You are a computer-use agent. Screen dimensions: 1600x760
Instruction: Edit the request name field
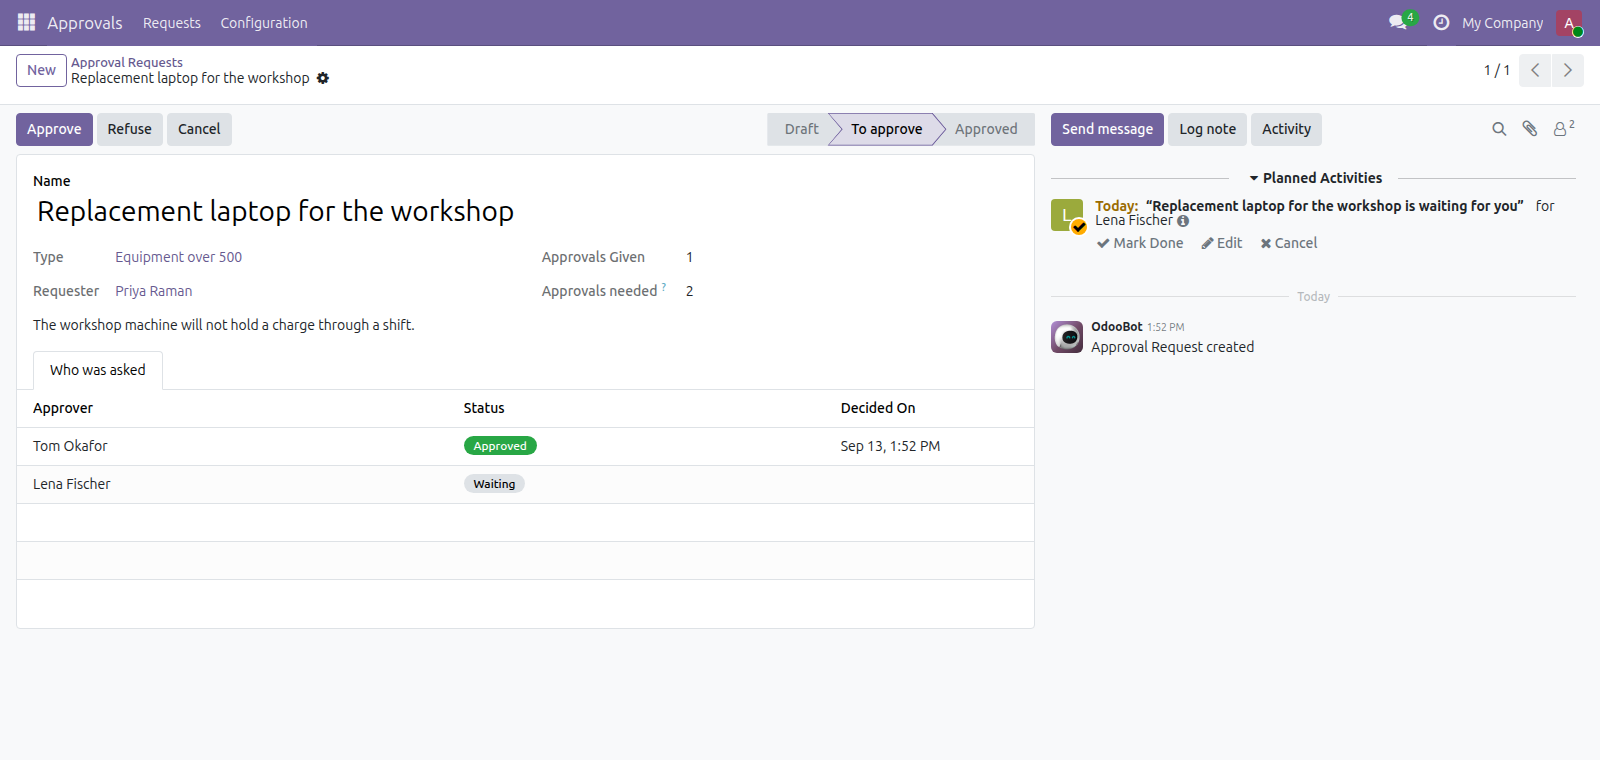click(525, 211)
